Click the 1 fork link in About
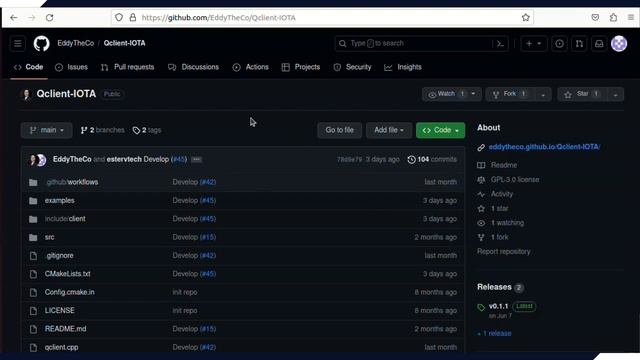 pyautogui.click(x=500, y=237)
